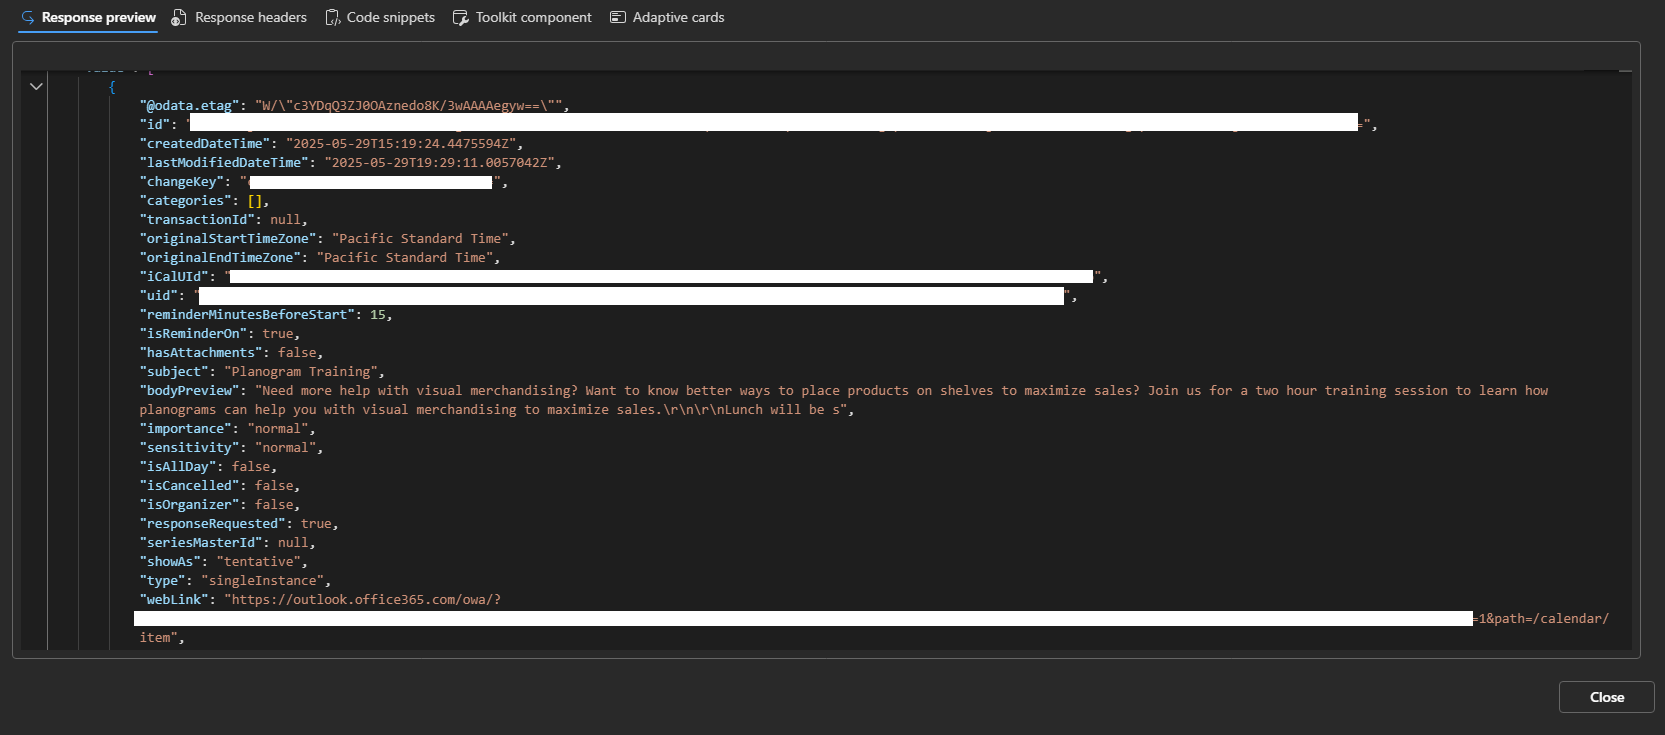Click the "originalEndTimeZone" line
Image resolution: width=1665 pixels, height=735 pixels.
click(319, 258)
